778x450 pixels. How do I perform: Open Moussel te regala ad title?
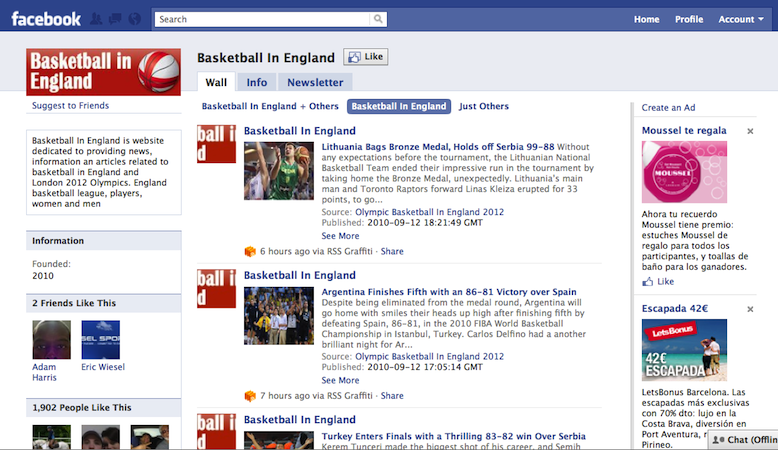tap(684, 130)
